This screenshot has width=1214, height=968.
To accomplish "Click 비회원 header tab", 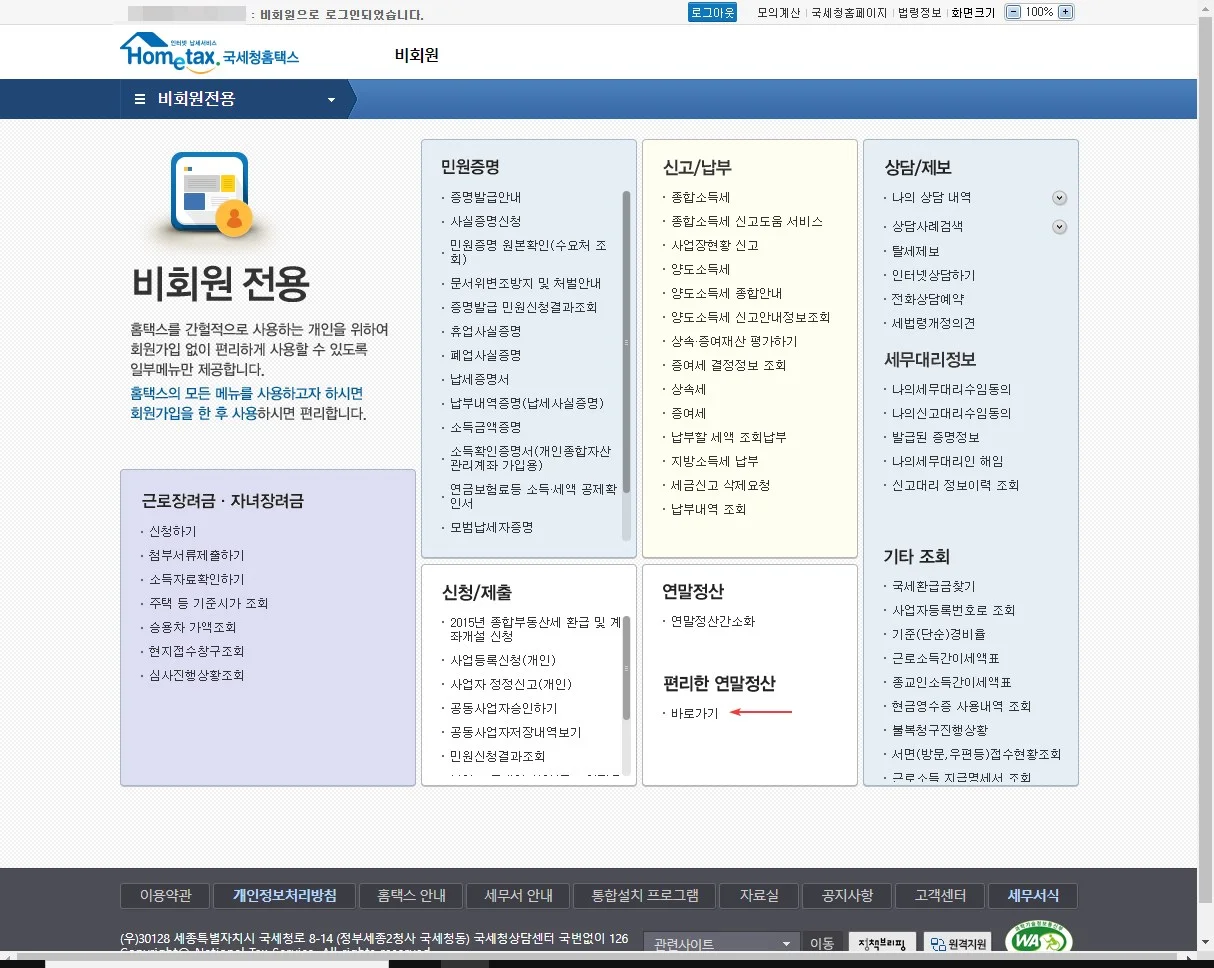I will coord(416,54).
